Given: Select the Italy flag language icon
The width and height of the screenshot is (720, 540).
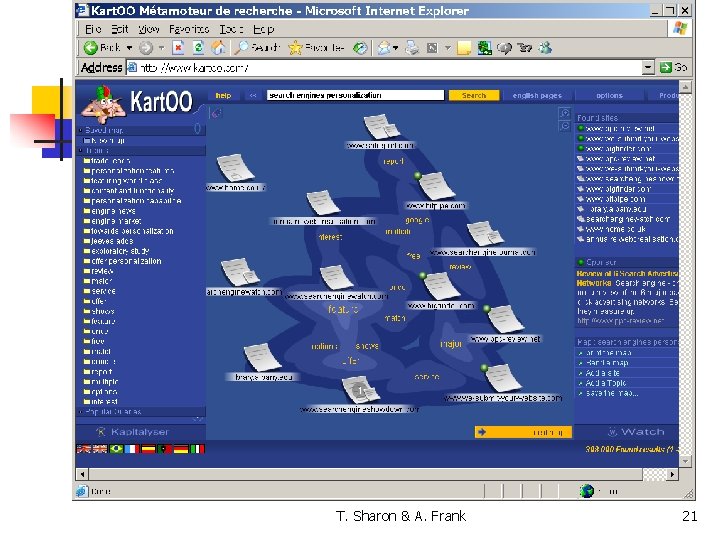Looking at the screenshot, I should 197,449.
